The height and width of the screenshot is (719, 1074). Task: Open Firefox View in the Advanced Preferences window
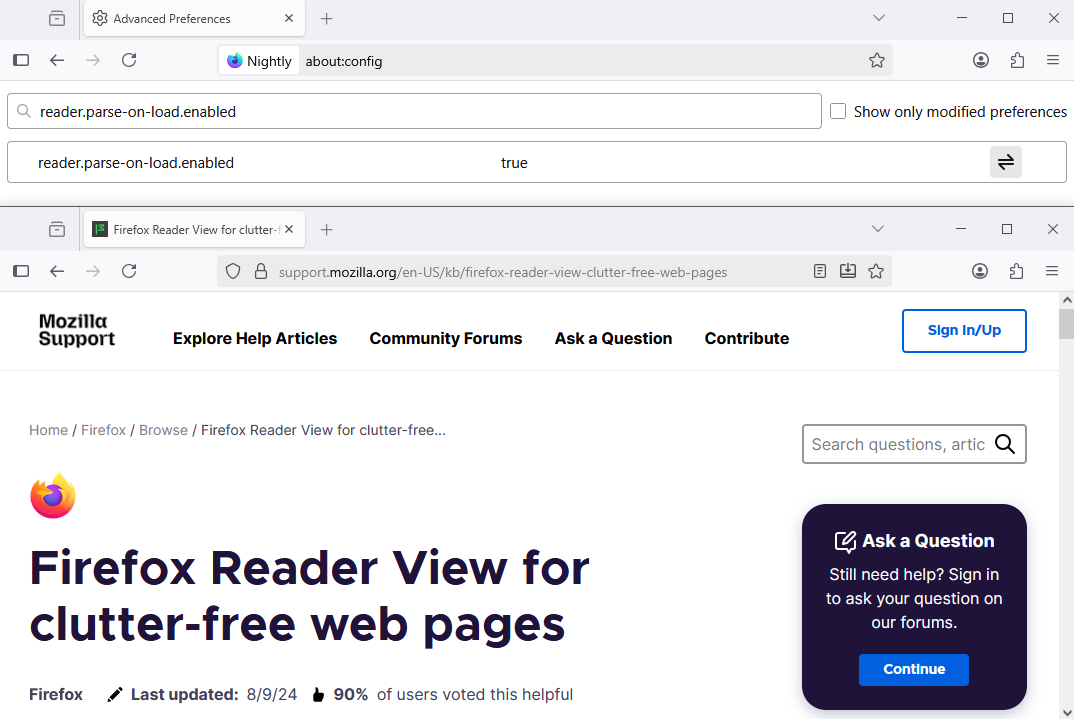[x=57, y=18]
